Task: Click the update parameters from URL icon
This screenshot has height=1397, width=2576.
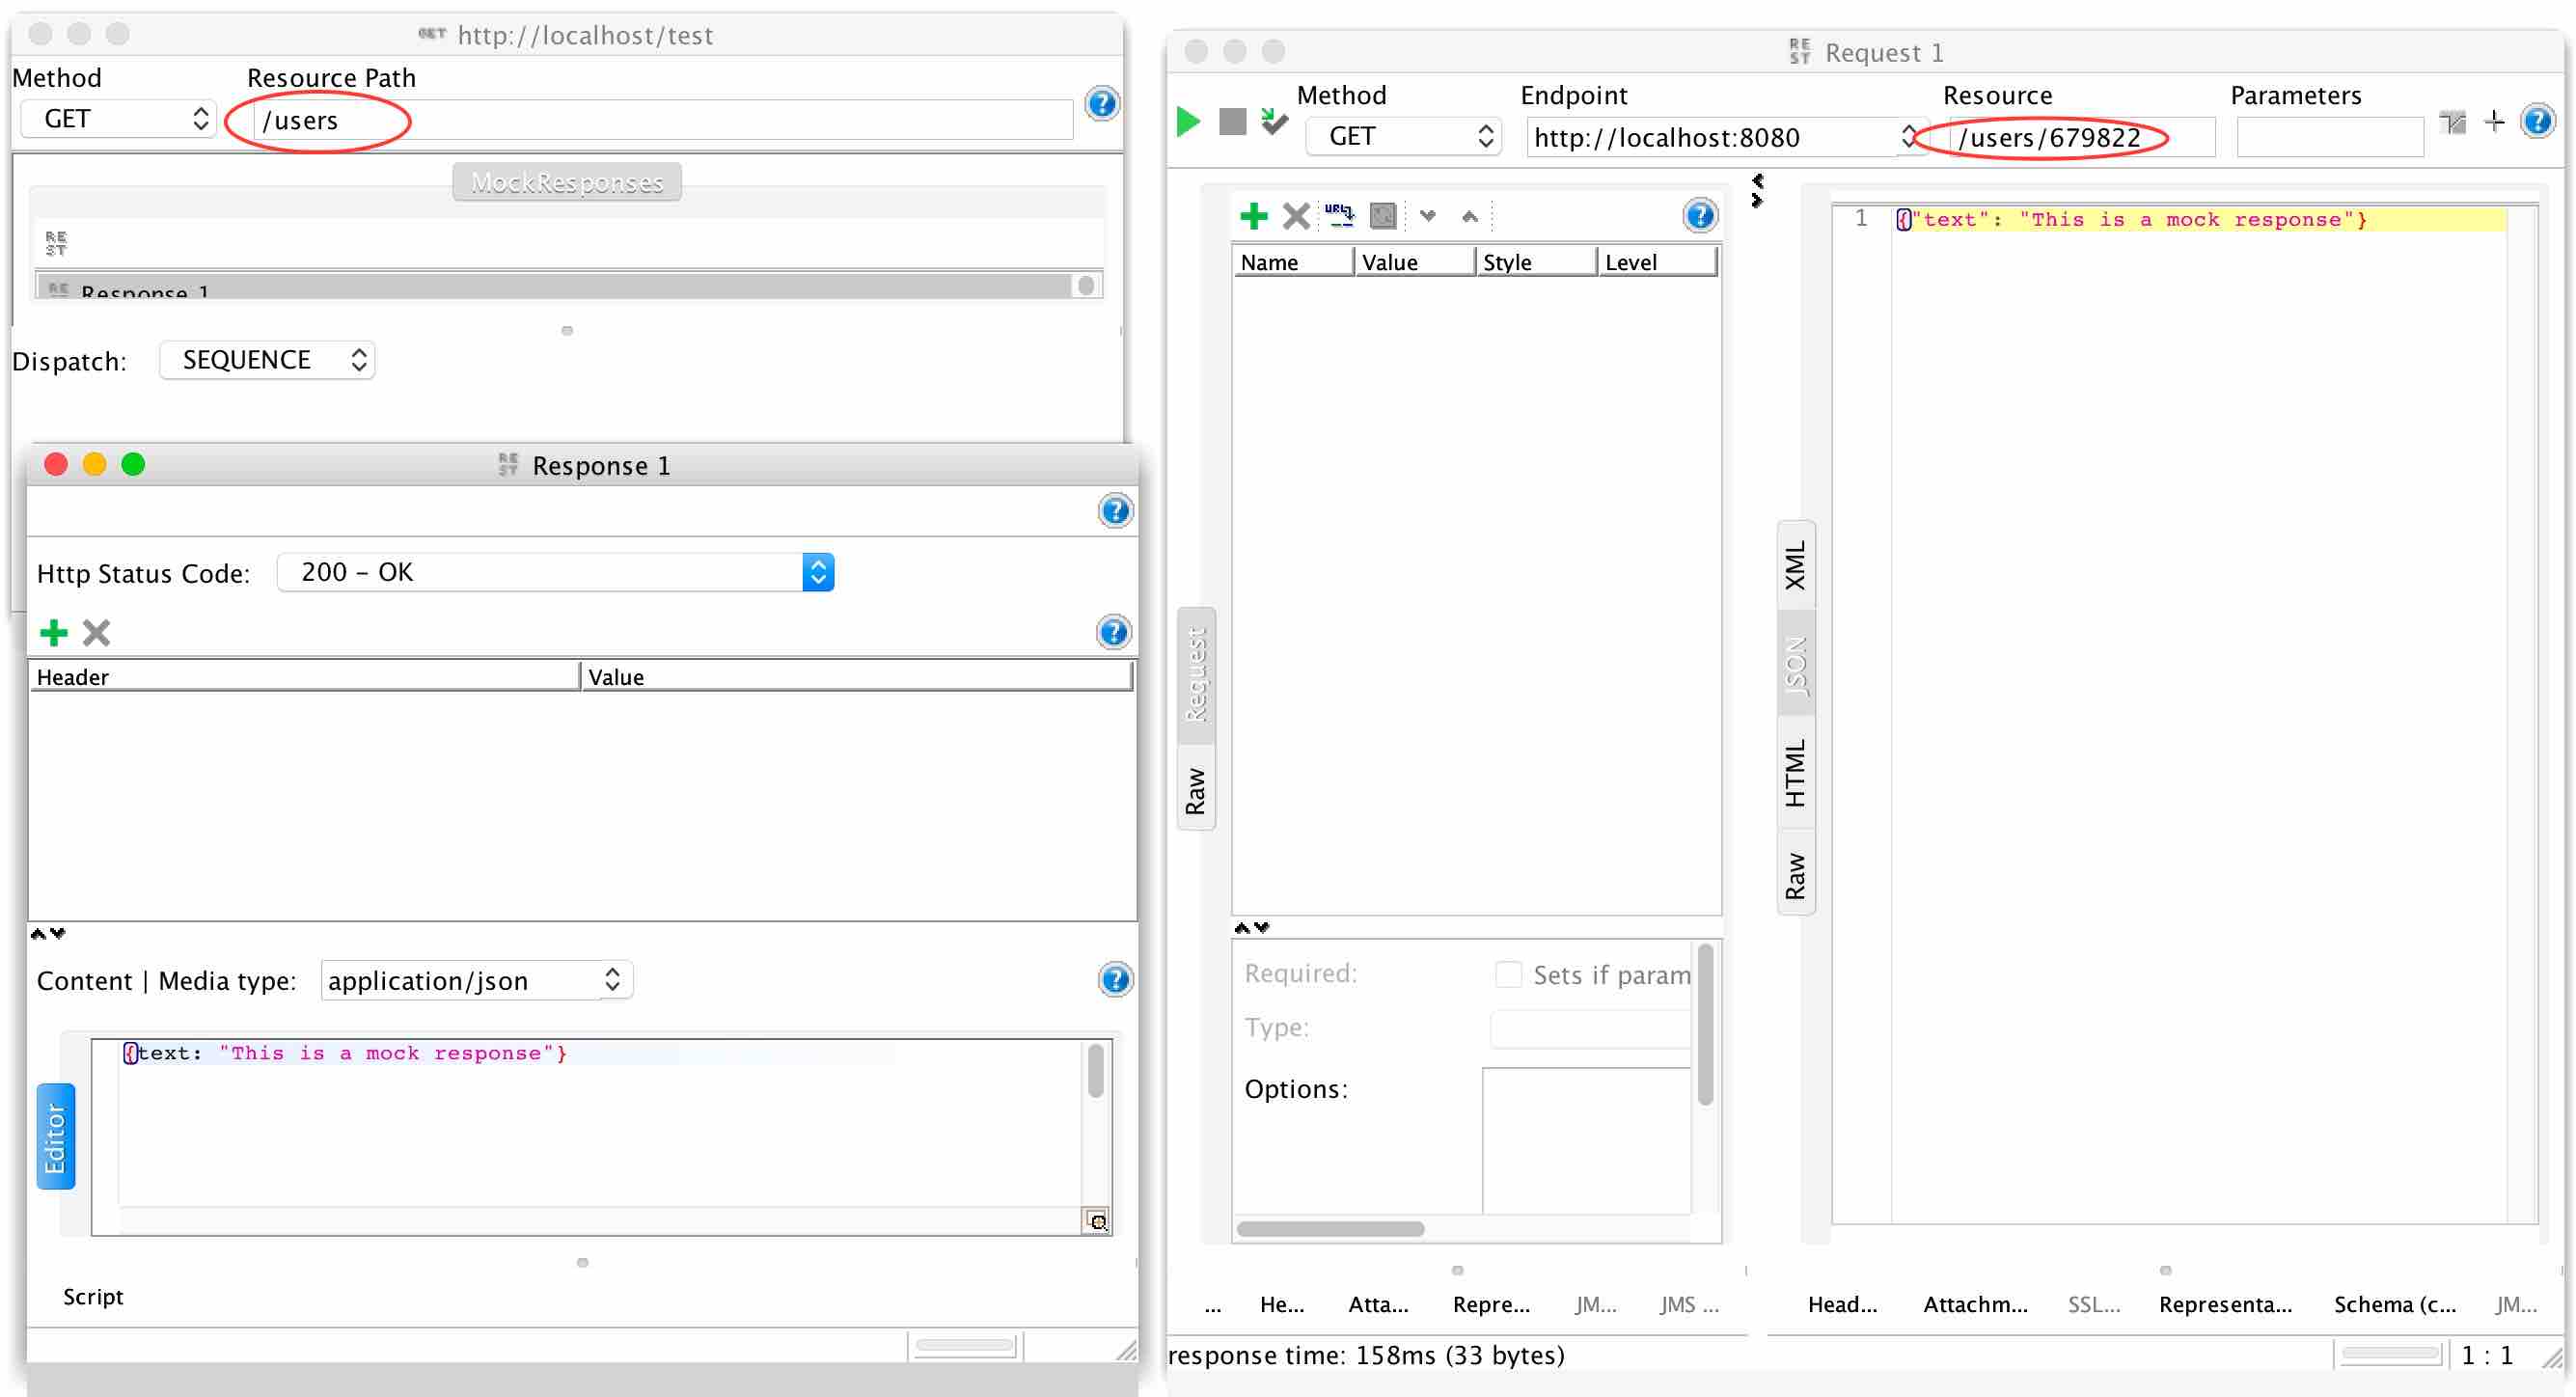Action: [1339, 215]
